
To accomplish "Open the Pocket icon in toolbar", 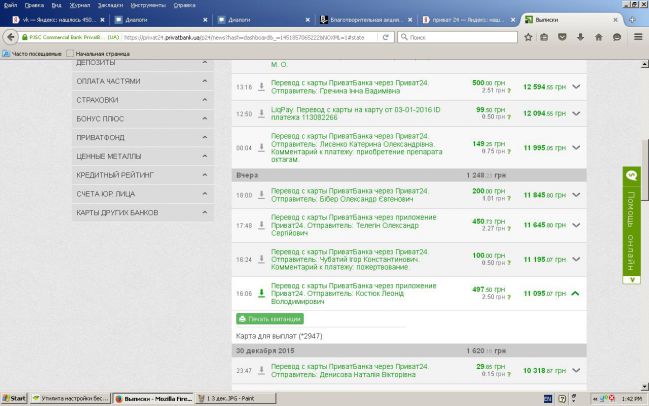I will click(x=562, y=37).
